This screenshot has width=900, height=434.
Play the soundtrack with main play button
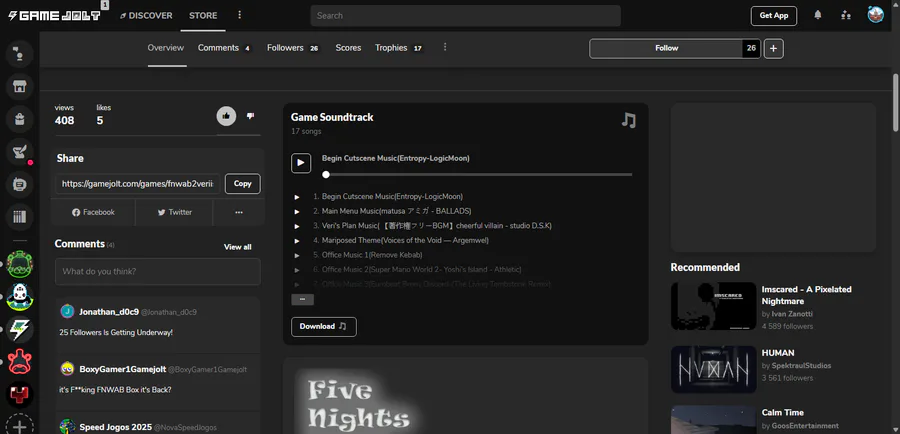coord(301,163)
